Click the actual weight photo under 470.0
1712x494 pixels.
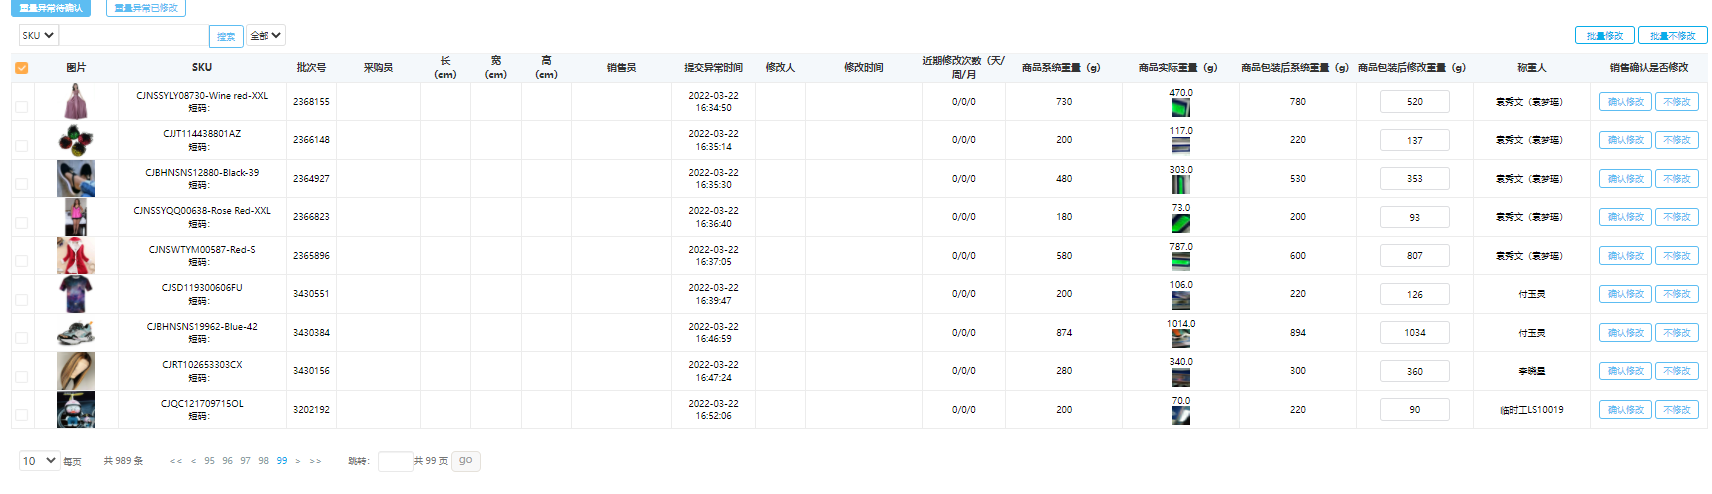pos(1180,107)
